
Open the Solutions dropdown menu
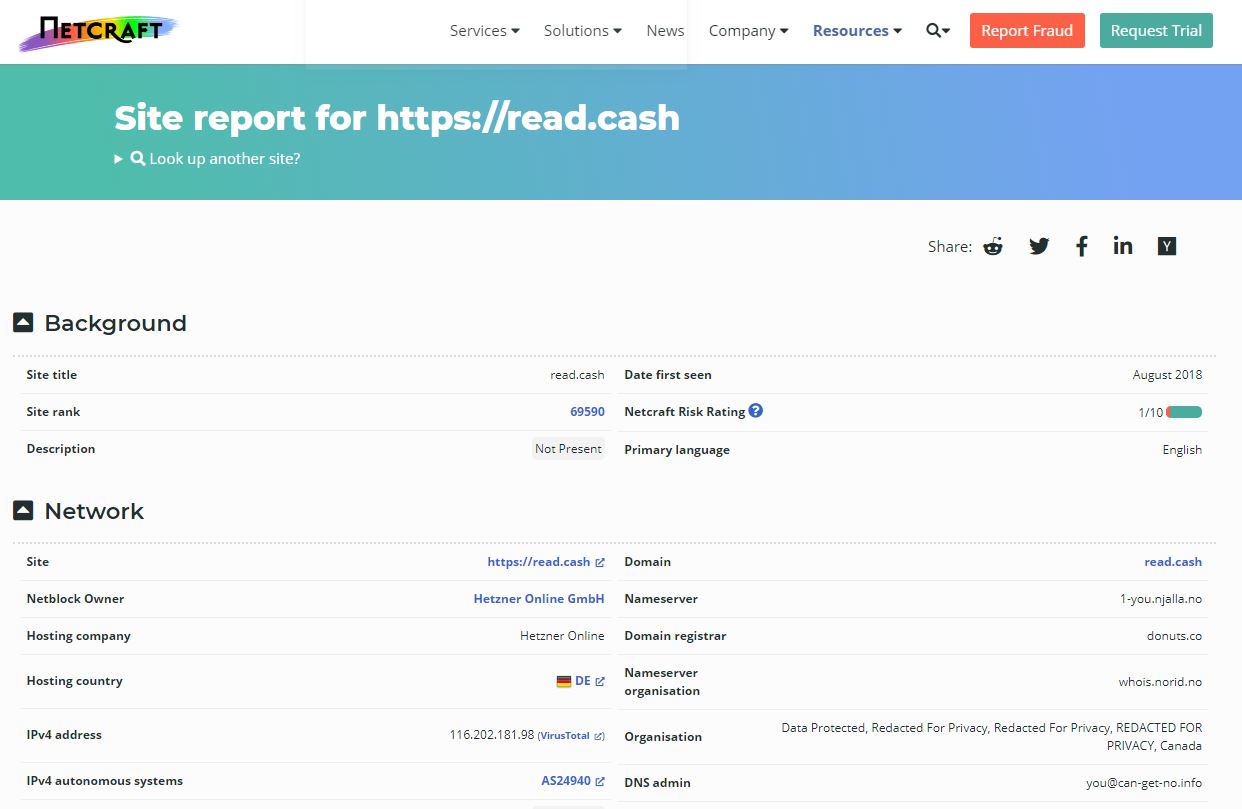click(583, 31)
